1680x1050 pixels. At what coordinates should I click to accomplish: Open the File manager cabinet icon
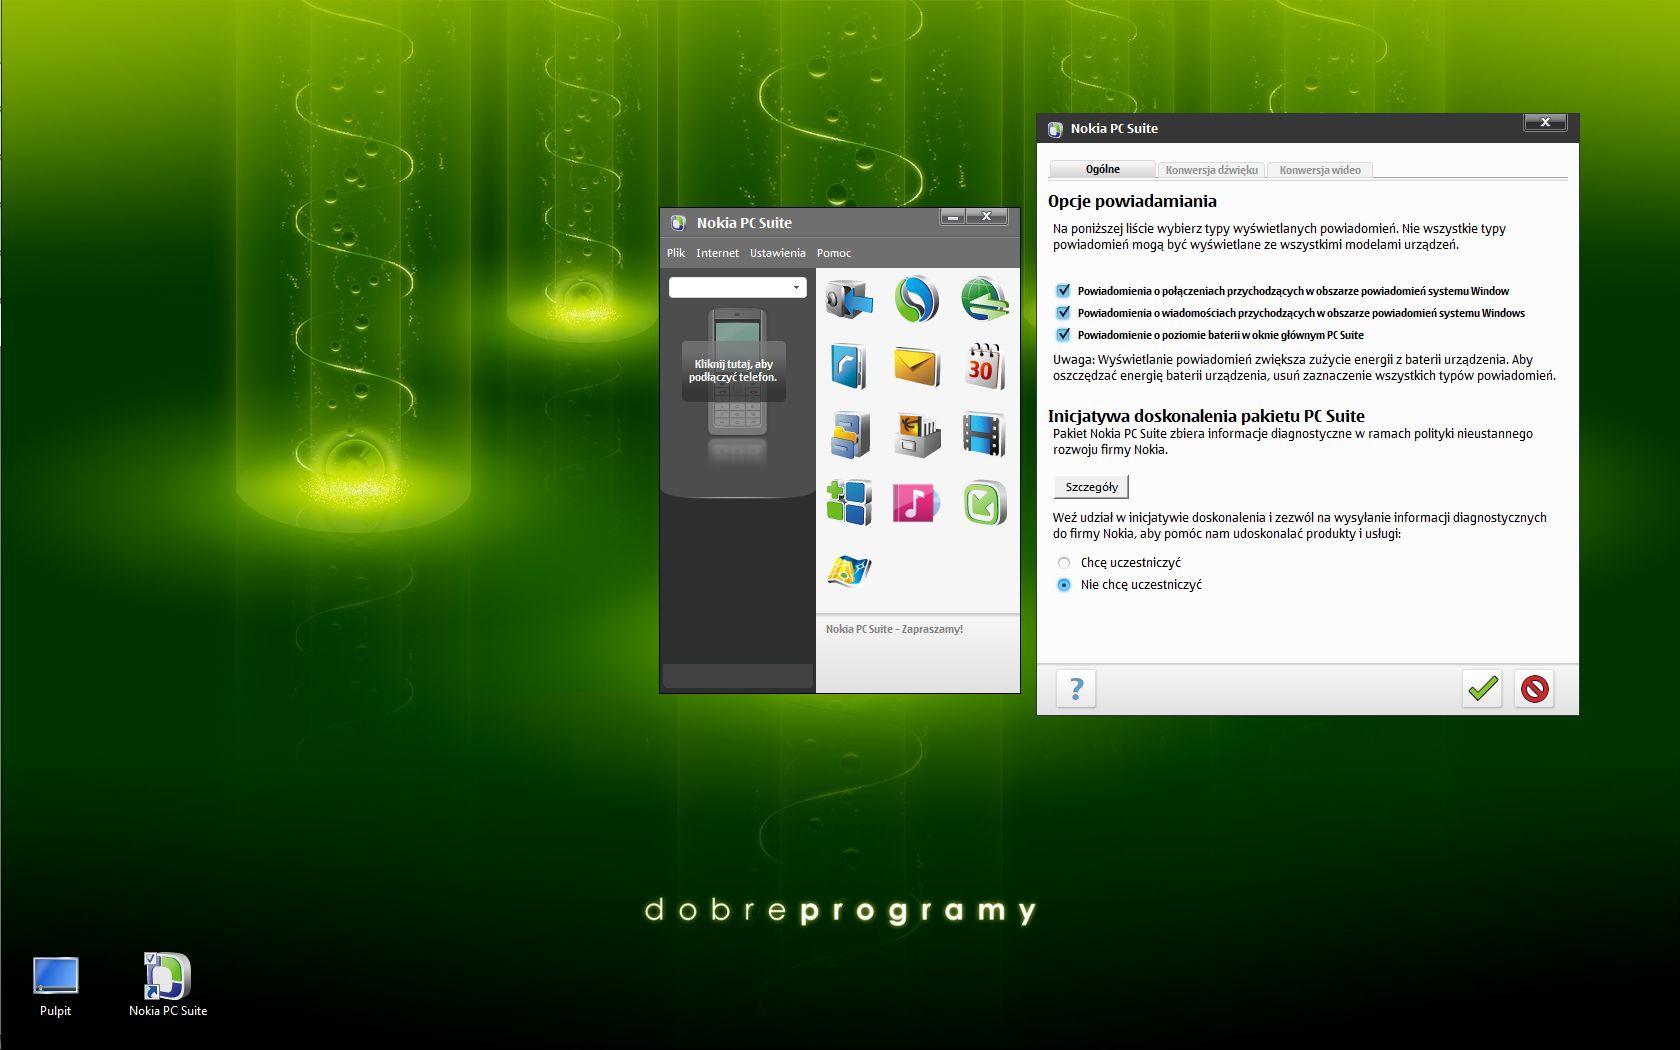pos(849,435)
